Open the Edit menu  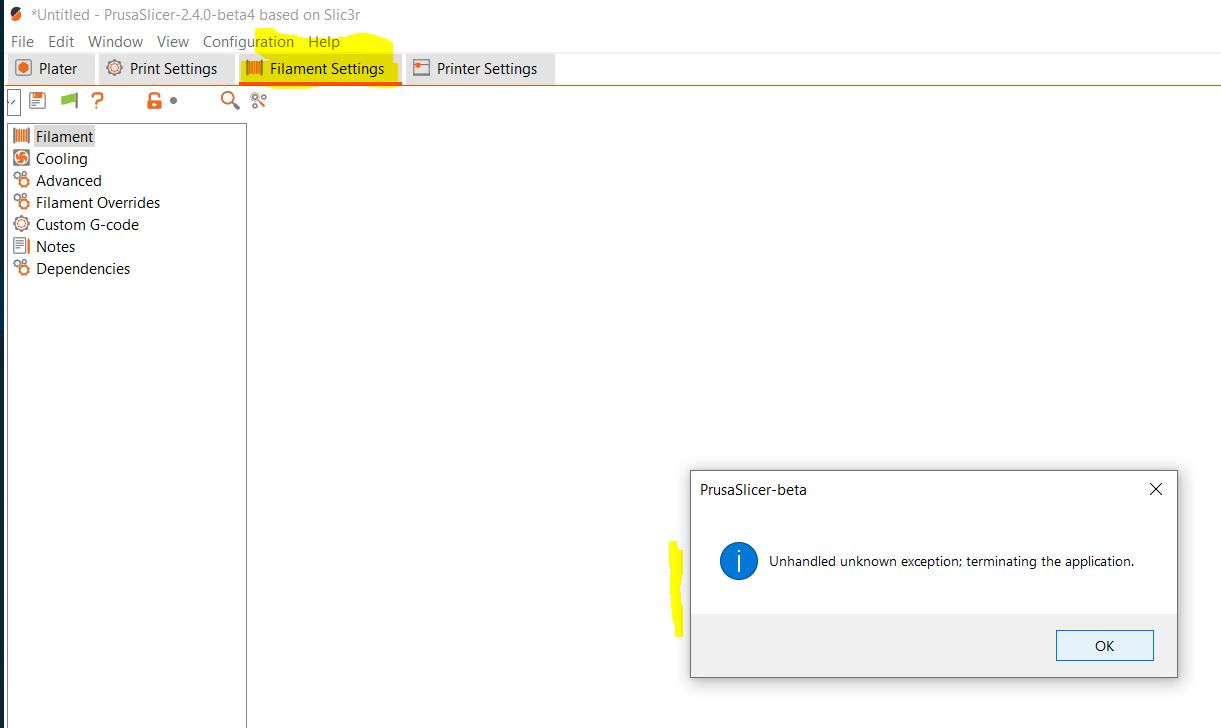(x=61, y=42)
